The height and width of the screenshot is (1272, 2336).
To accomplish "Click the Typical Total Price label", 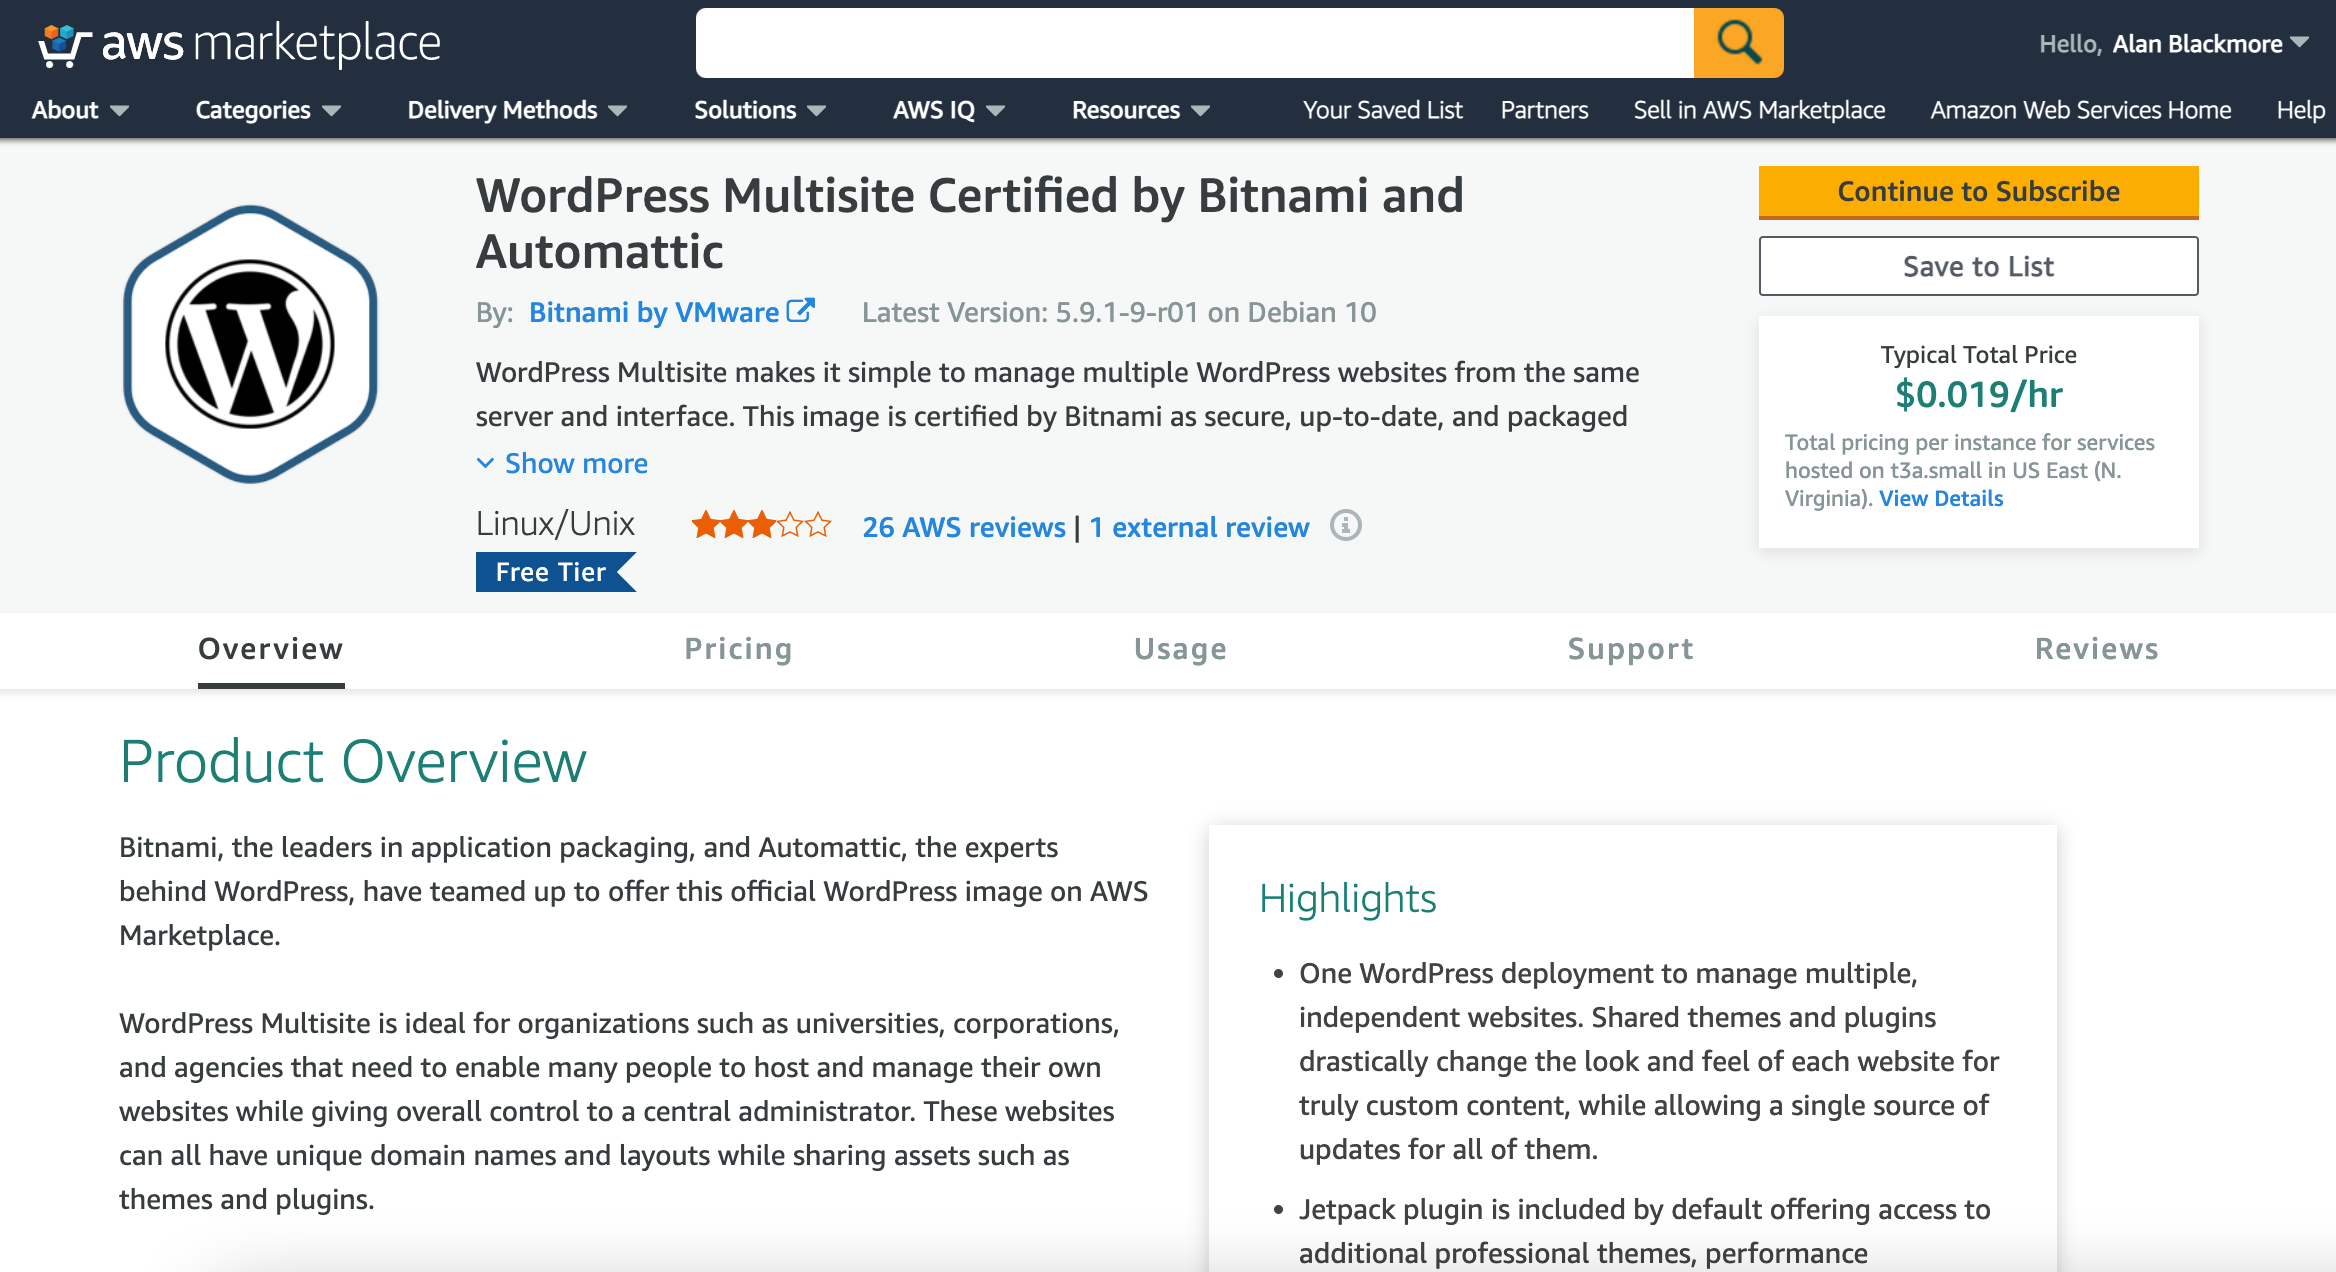I will click(x=1978, y=354).
